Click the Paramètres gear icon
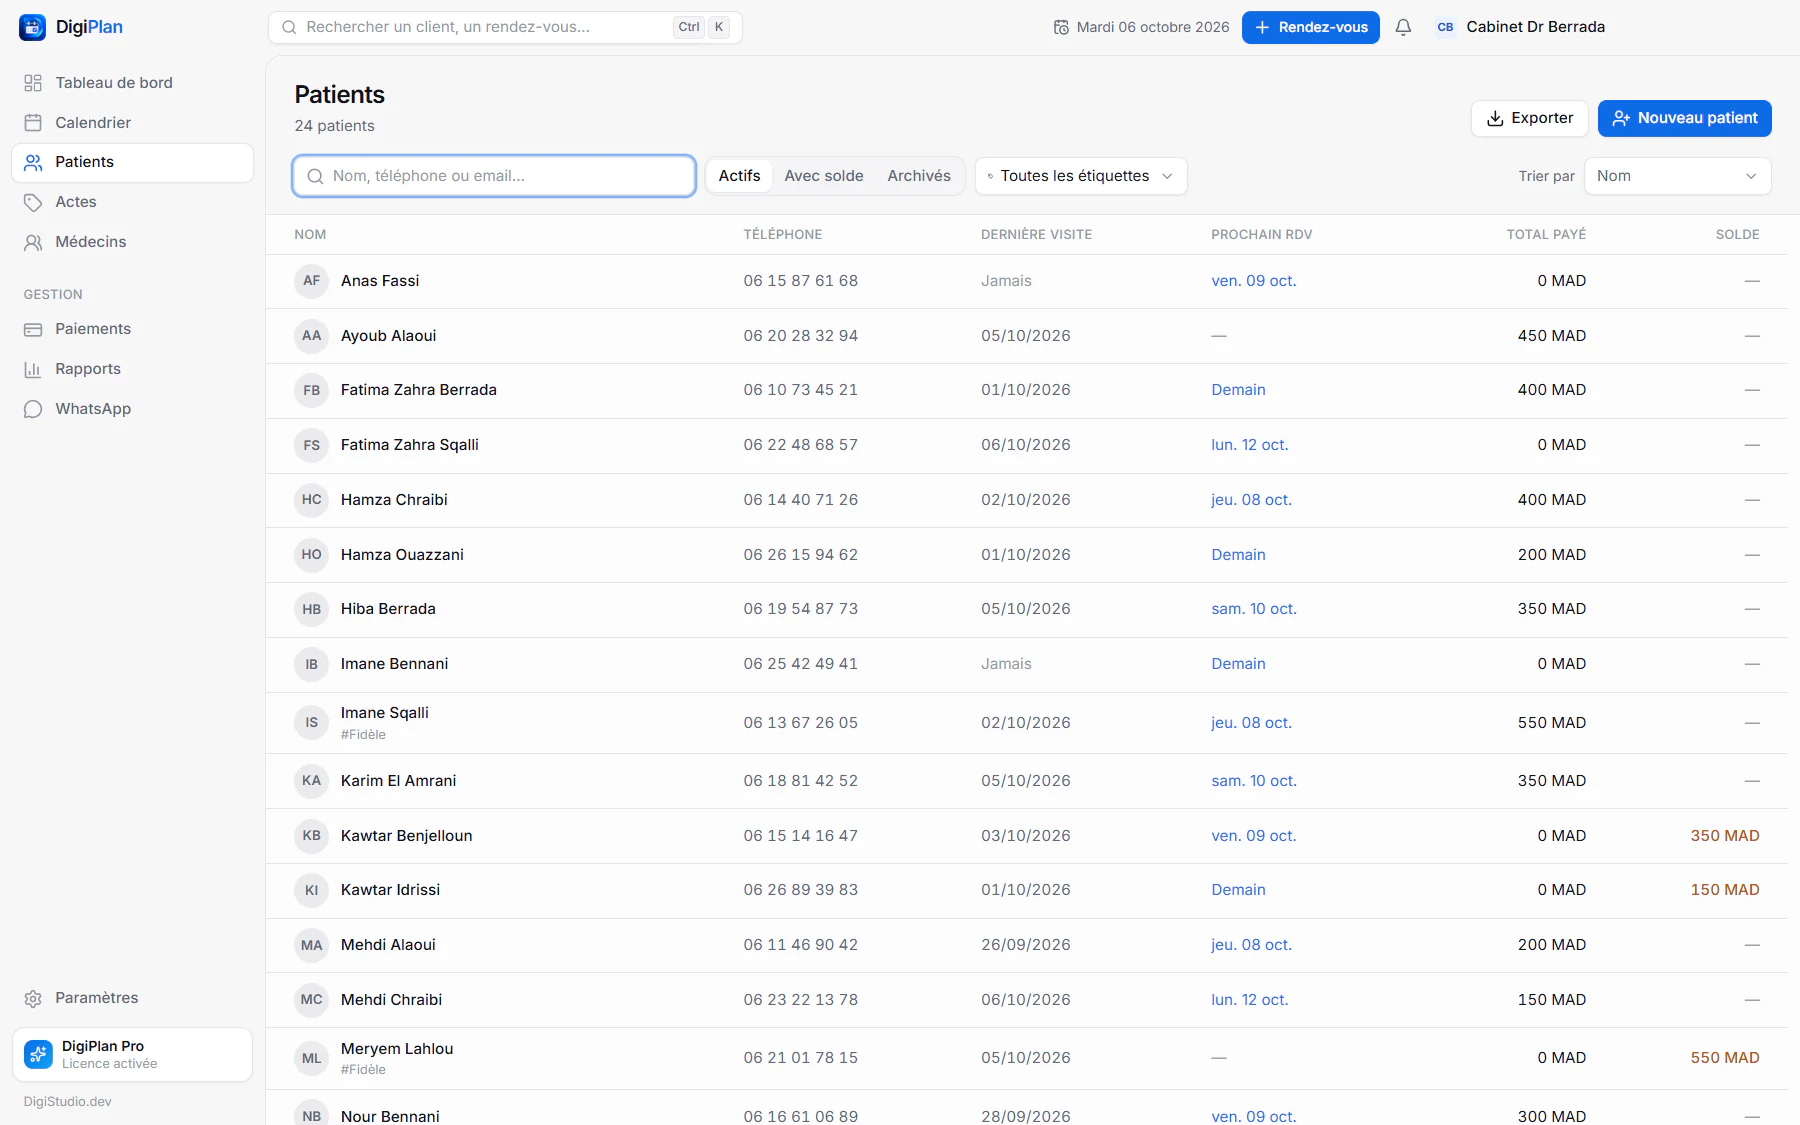This screenshot has height=1125, width=1800. [x=33, y=998]
